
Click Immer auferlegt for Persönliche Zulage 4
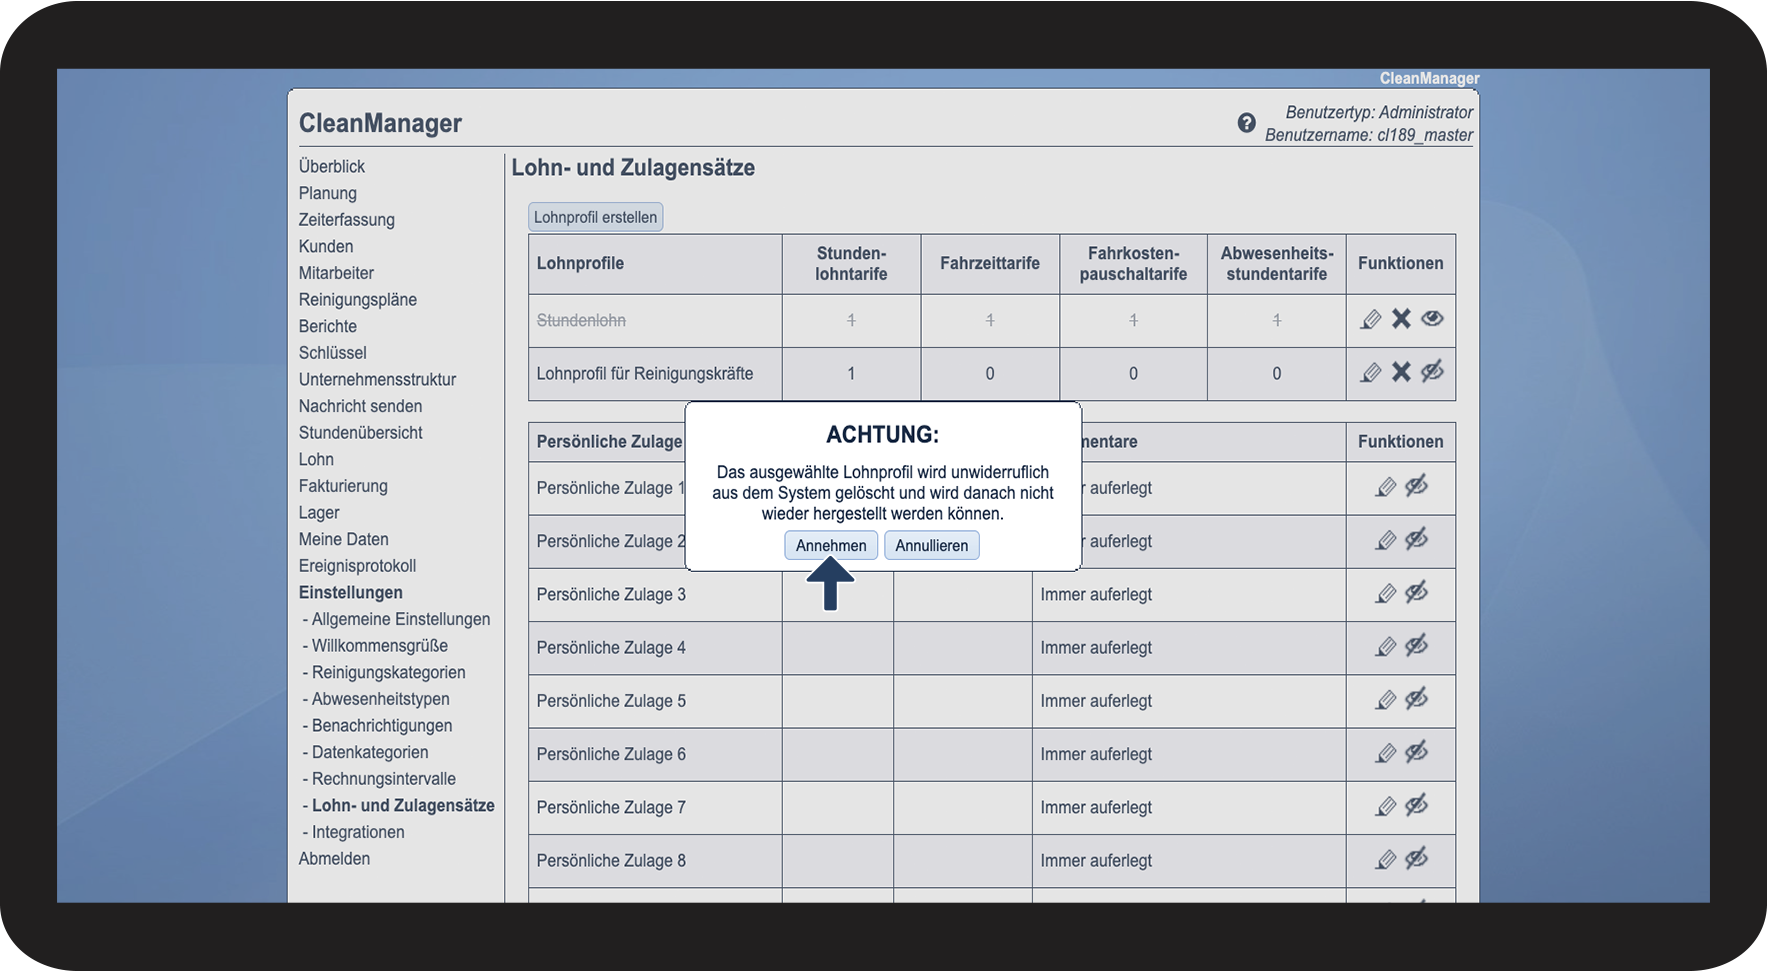(x=1096, y=647)
